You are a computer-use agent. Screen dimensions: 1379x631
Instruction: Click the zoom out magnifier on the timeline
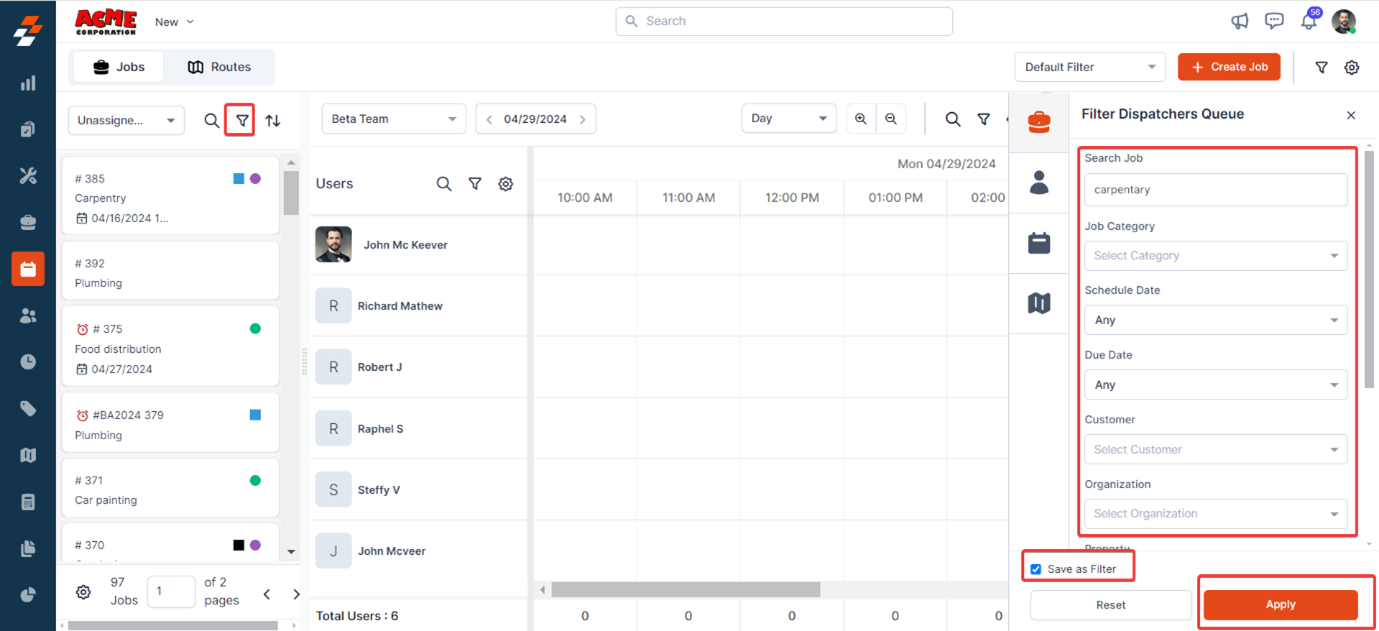tap(891, 119)
